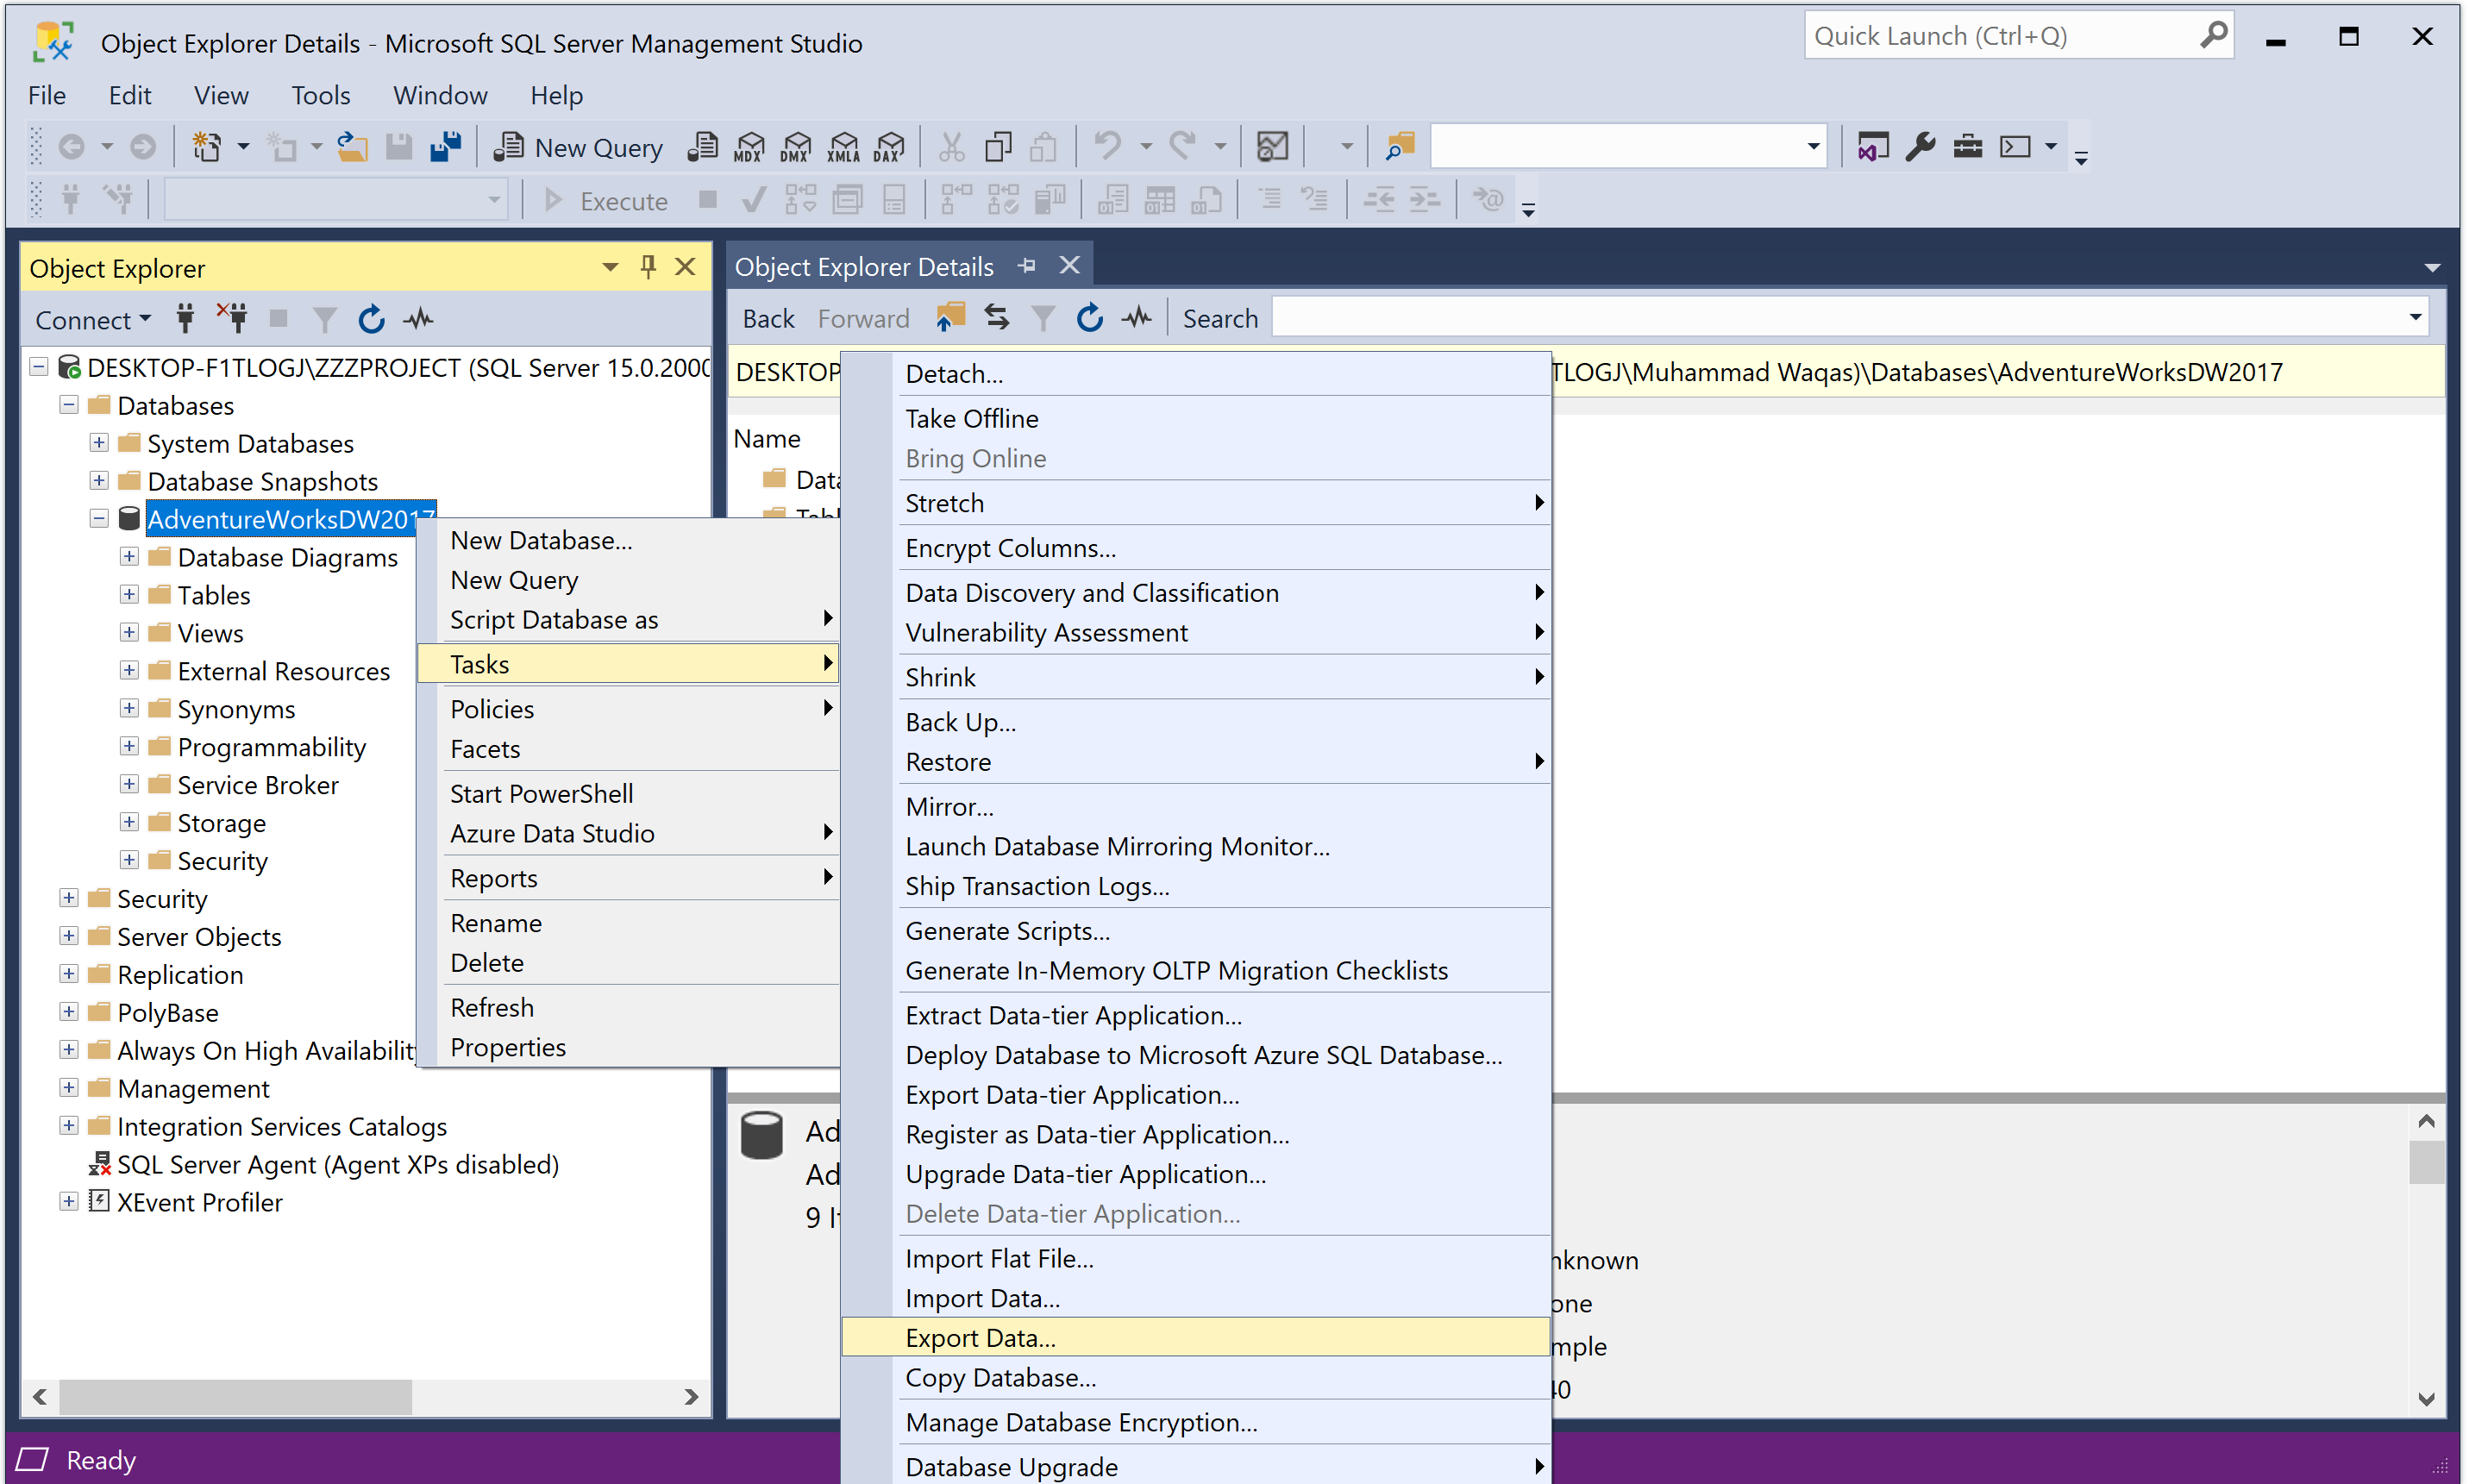Click the Synchronize icon in Details toolbar
Screen dimensions: 2469x1484
click(x=996, y=318)
